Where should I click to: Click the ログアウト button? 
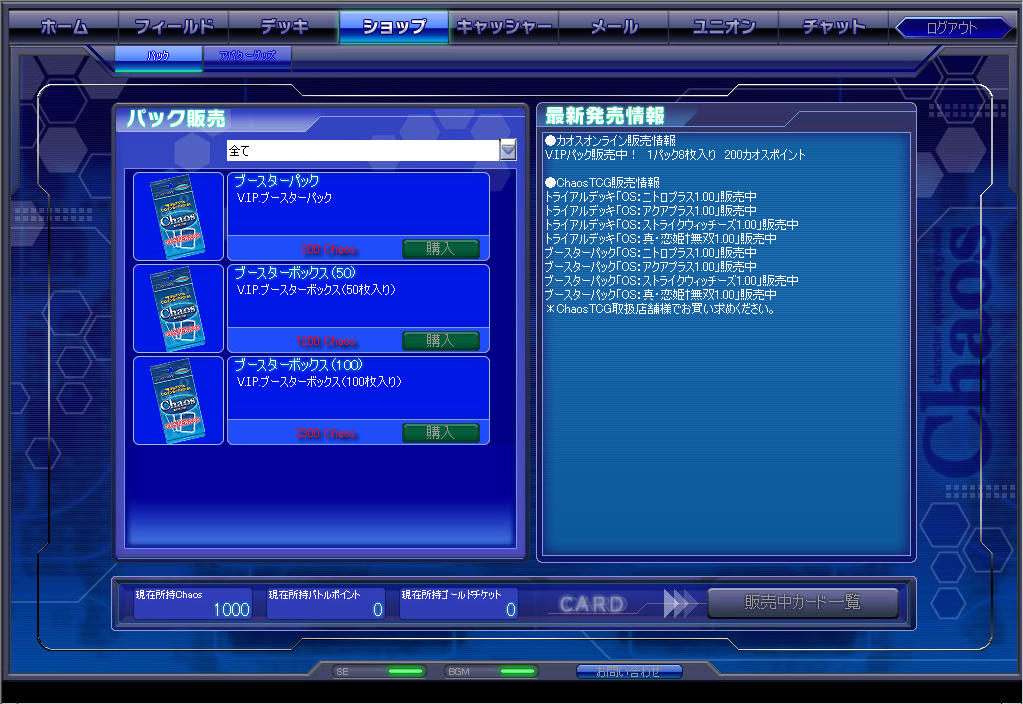(953, 28)
